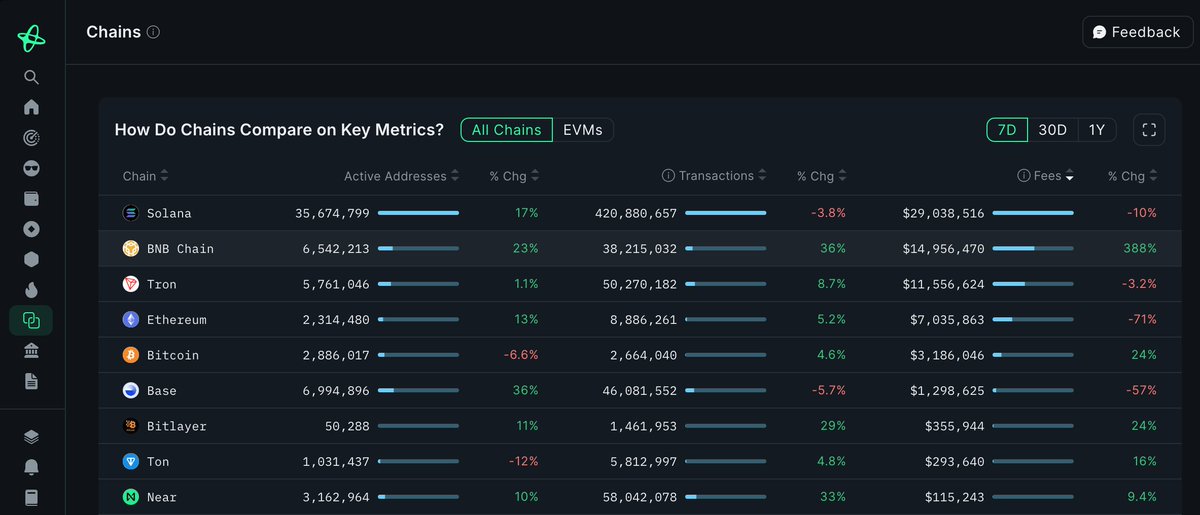Open the BNB Chain row link
1200x515 pixels.
tap(180, 249)
